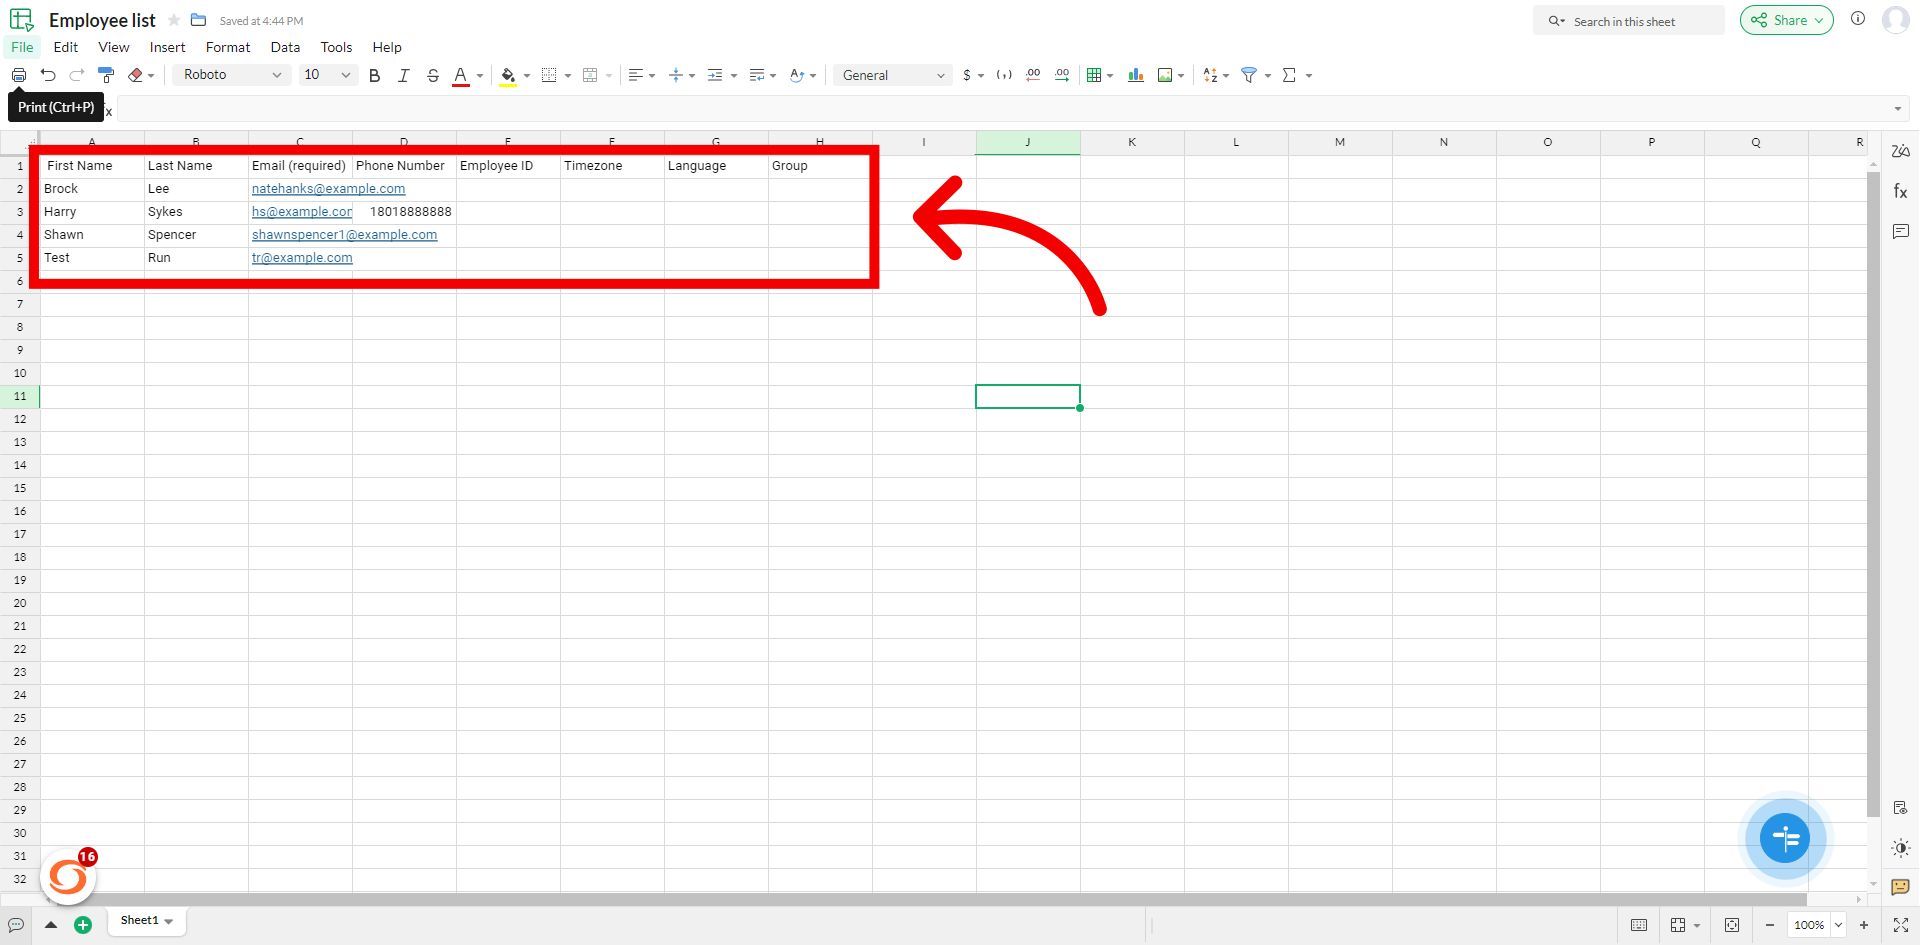Click the fit-to-selection zoom icon in the status bar
The width and height of the screenshot is (1920, 945).
(1732, 925)
